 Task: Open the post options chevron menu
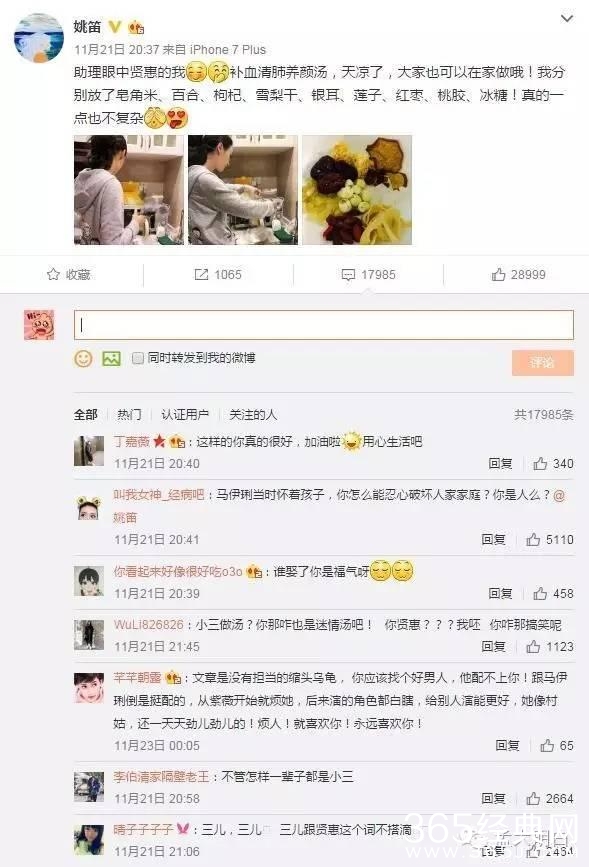(x=567, y=19)
